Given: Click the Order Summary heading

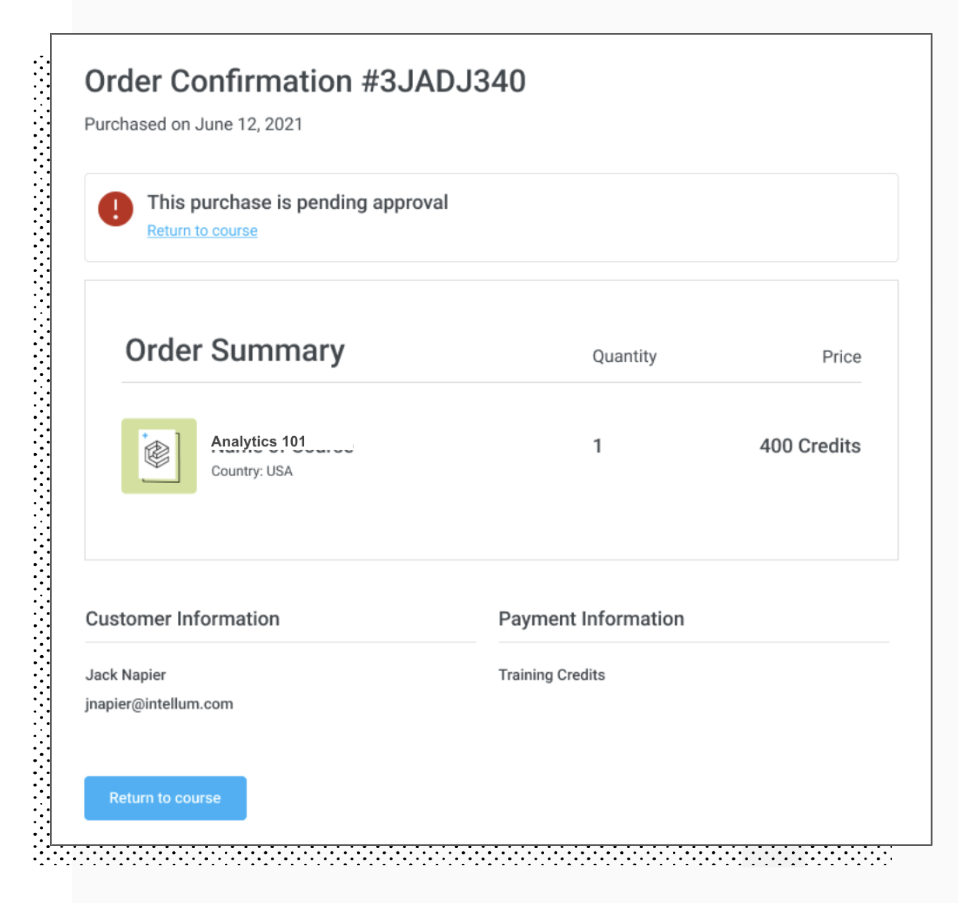Looking at the screenshot, I should pos(235,351).
